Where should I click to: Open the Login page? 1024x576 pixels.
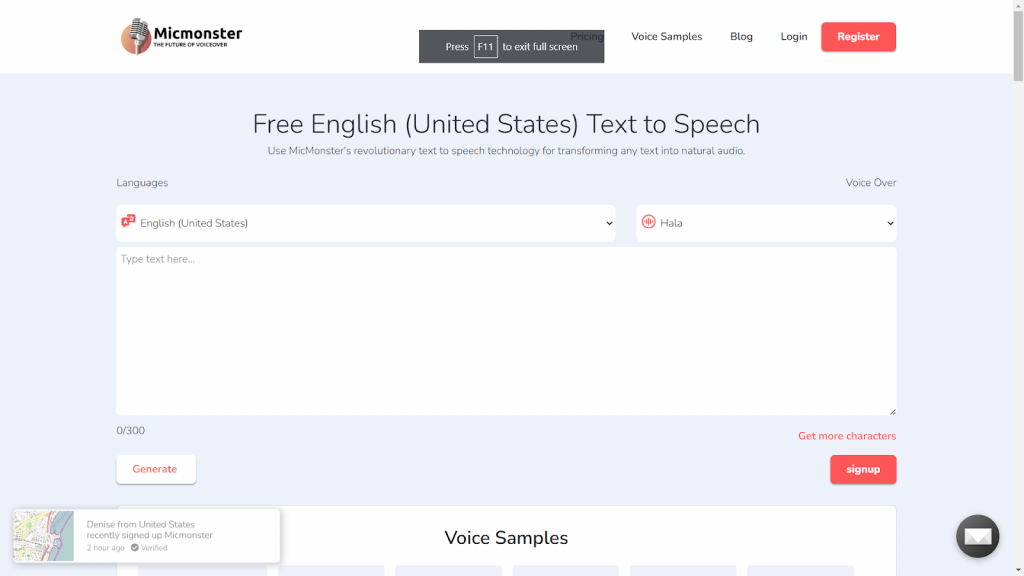pos(793,37)
